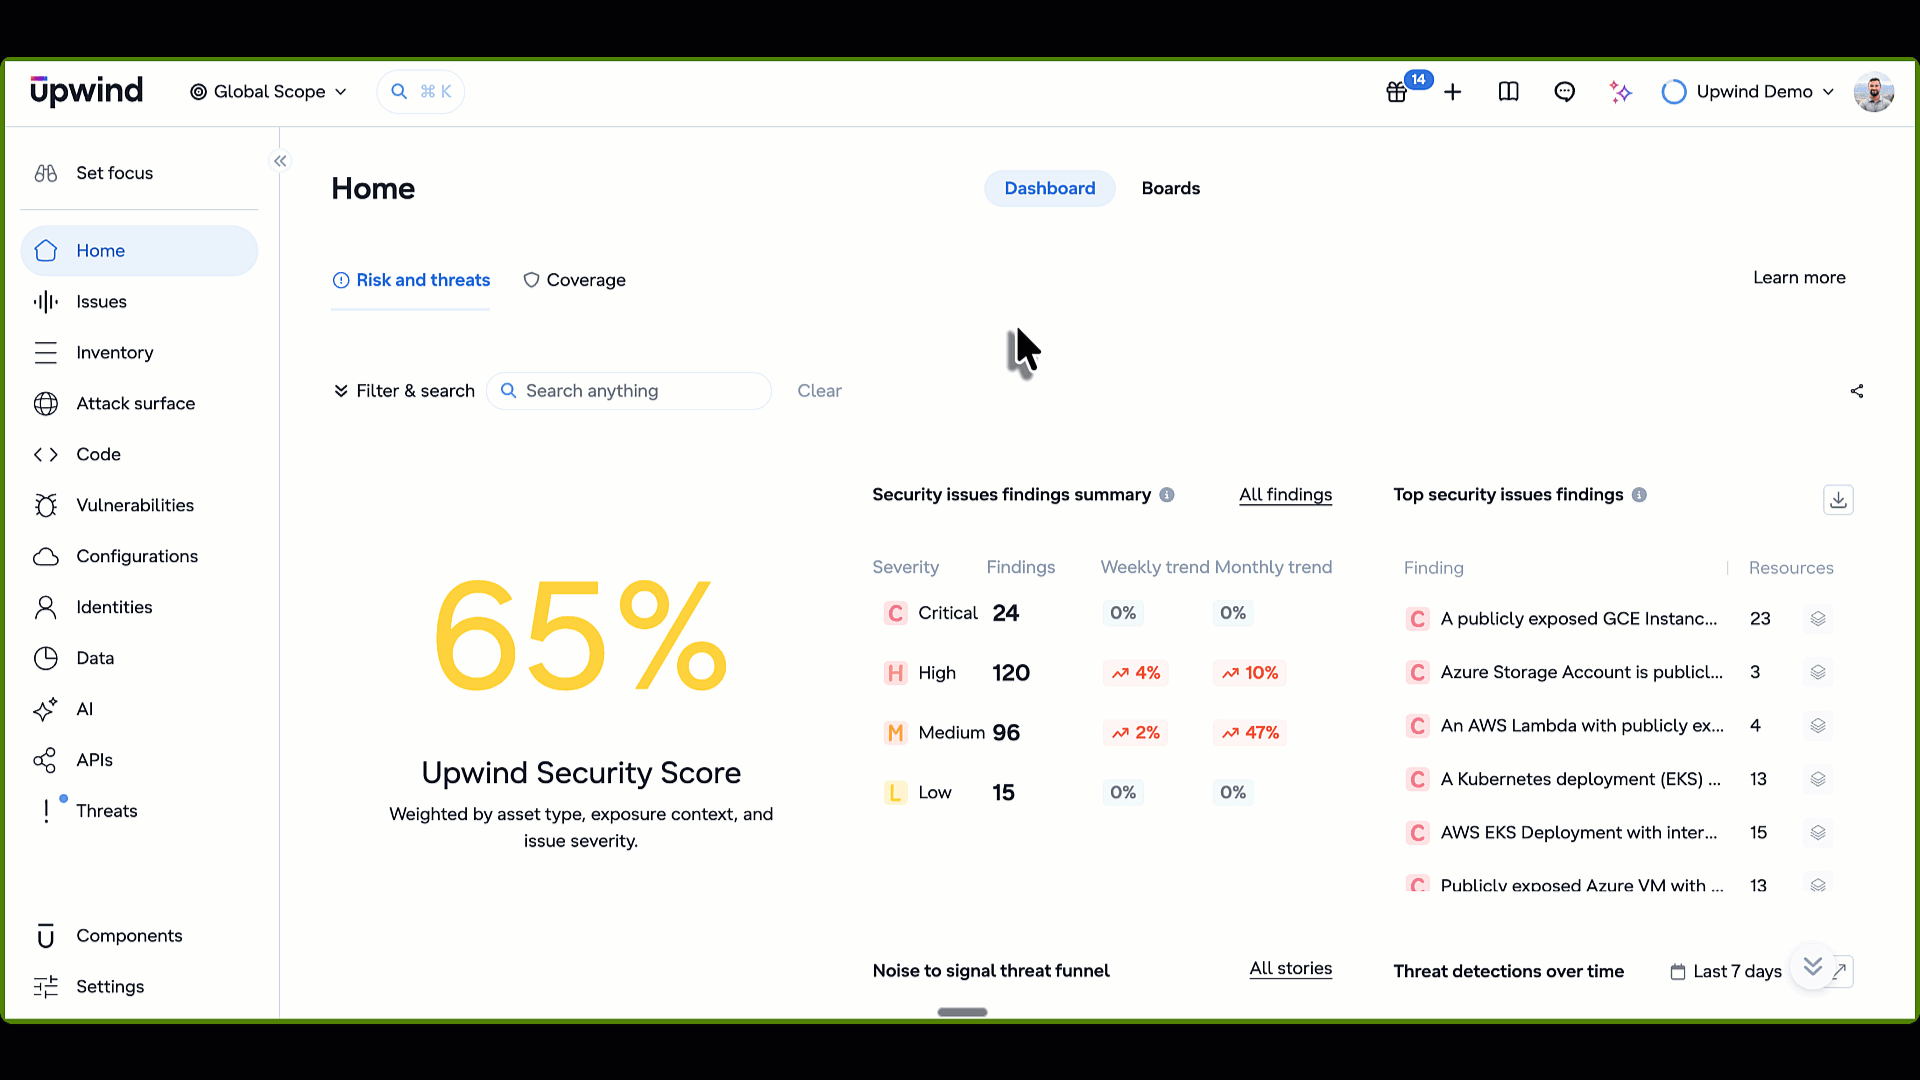Open Threats exclamation icon
This screenshot has width=1920, height=1080.
click(x=46, y=811)
